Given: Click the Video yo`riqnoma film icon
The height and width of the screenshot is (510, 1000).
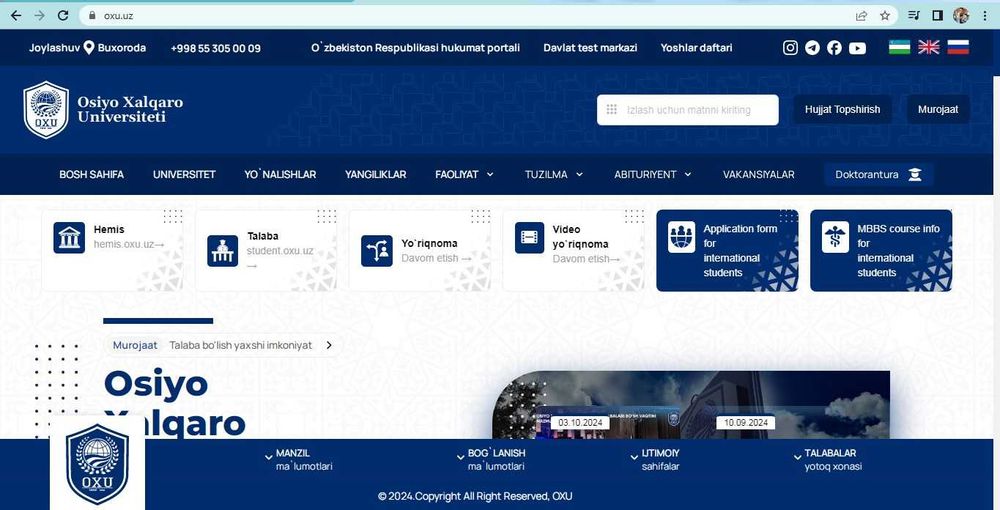Looking at the screenshot, I should click(529, 238).
